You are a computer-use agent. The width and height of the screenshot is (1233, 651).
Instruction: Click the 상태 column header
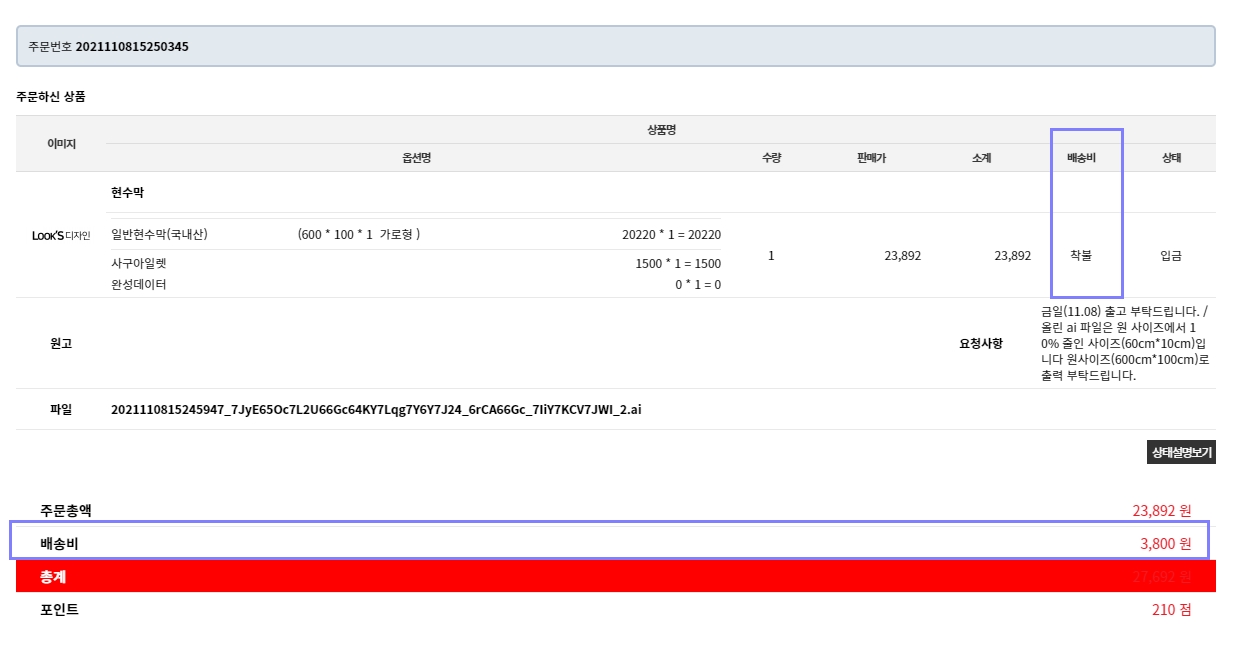pyautogui.click(x=1171, y=158)
